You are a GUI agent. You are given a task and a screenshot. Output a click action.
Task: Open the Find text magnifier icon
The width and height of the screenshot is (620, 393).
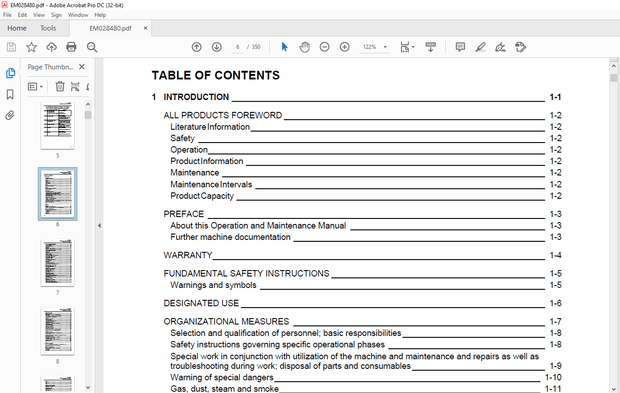point(92,47)
